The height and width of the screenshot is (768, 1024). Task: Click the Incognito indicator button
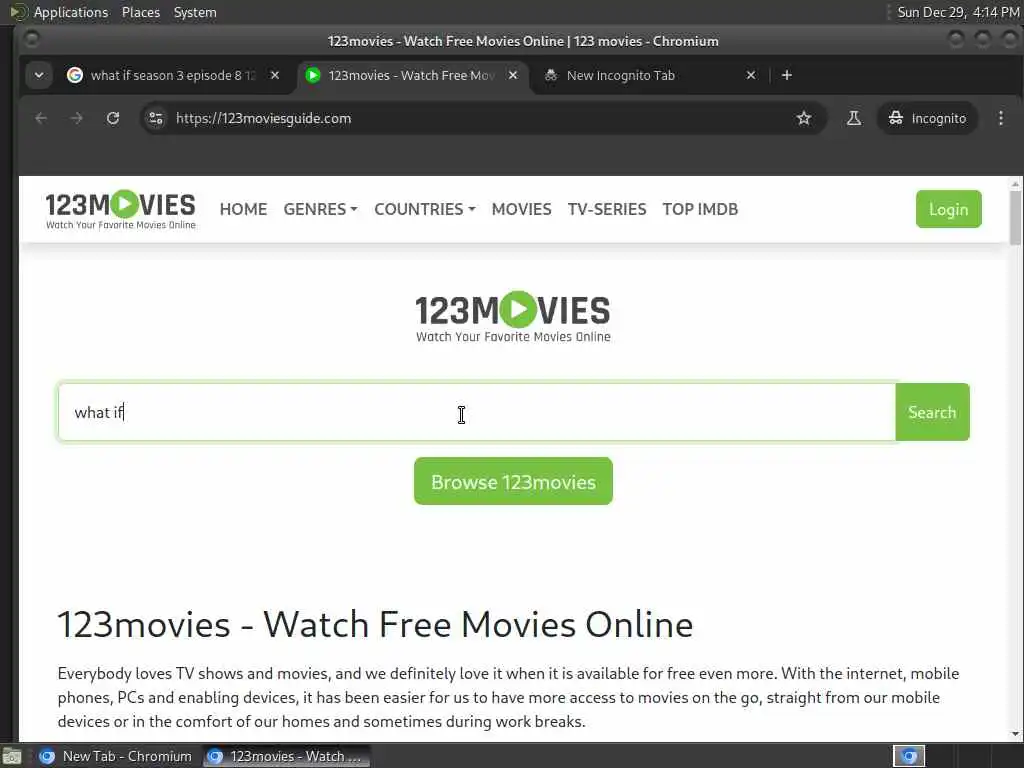point(927,118)
